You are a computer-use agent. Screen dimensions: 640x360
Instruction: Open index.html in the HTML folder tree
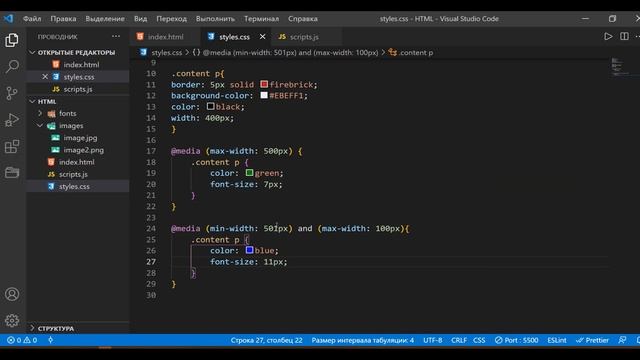click(76, 162)
